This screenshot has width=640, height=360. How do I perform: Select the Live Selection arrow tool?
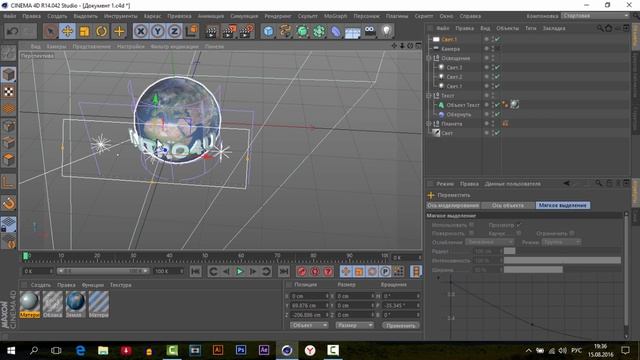click(x=51, y=31)
